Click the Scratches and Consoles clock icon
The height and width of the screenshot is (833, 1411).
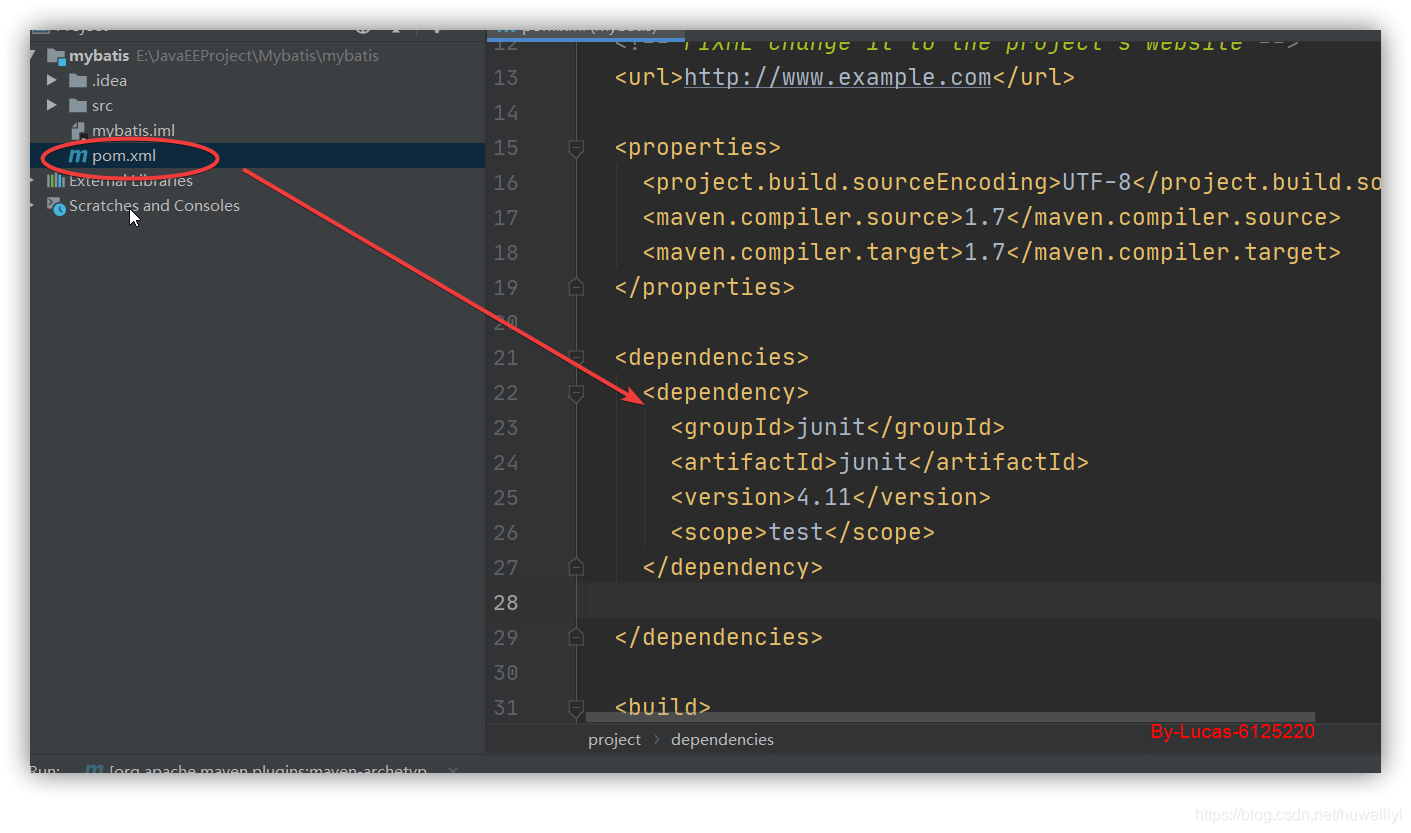pos(56,206)
